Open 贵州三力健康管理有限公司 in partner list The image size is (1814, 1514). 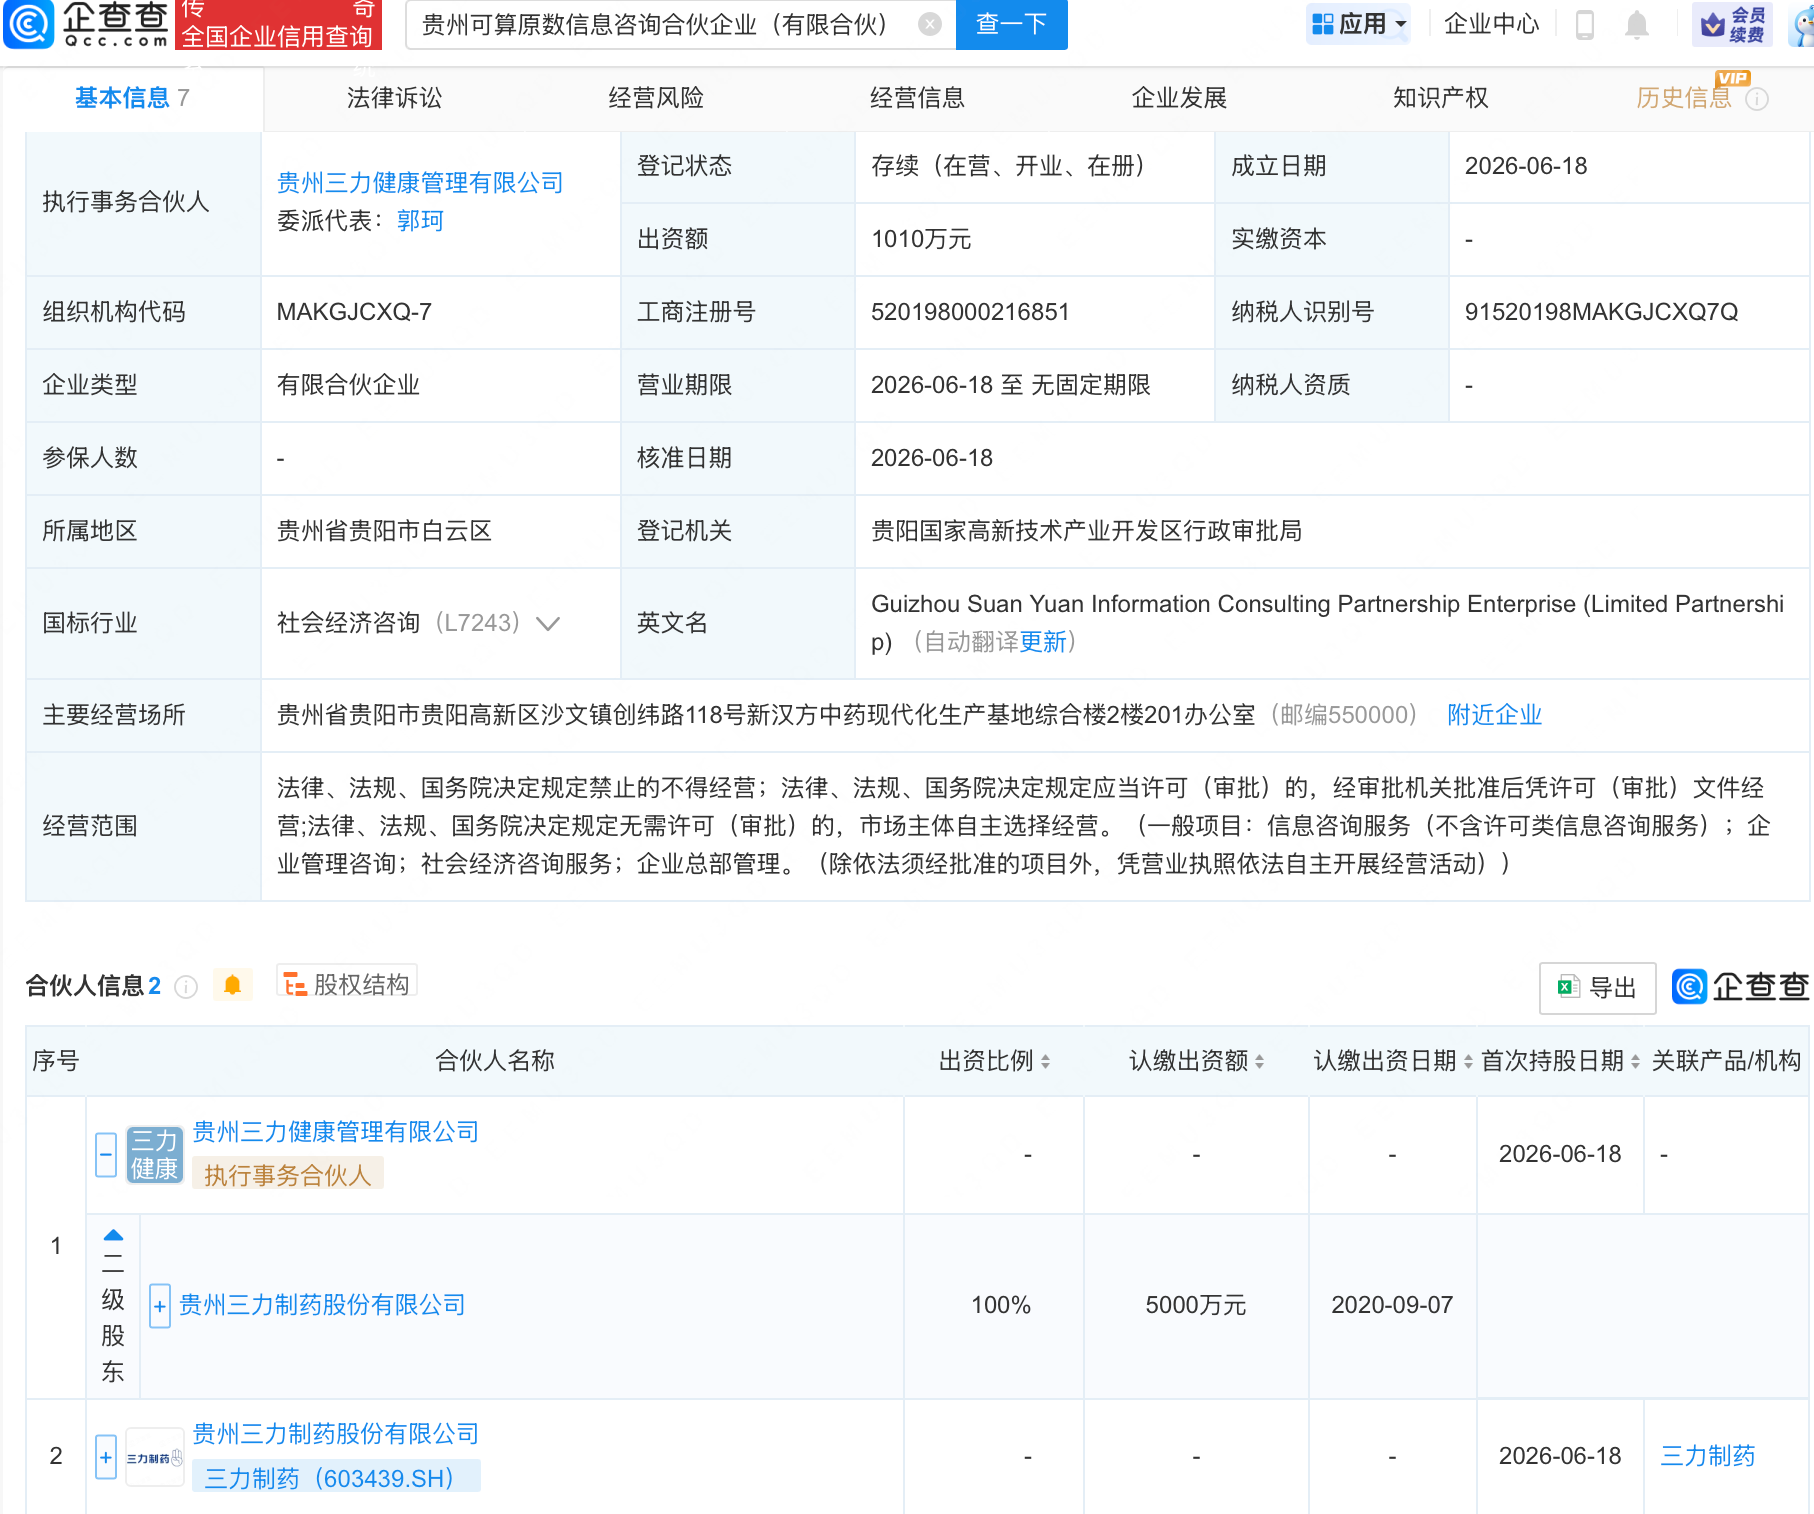[x=336, y=1132]
